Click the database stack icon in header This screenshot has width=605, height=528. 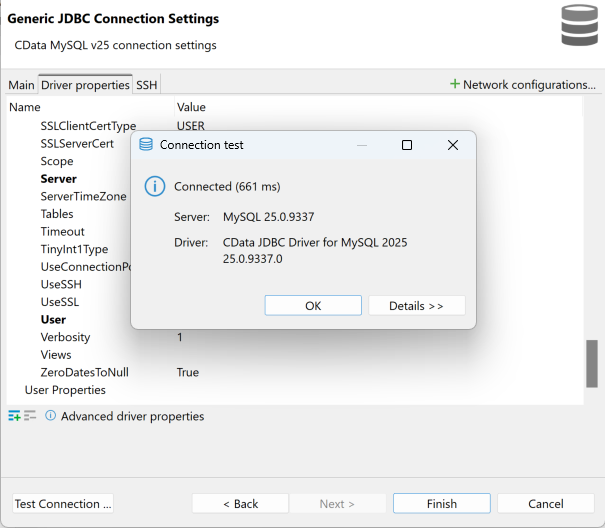[579, 26]
